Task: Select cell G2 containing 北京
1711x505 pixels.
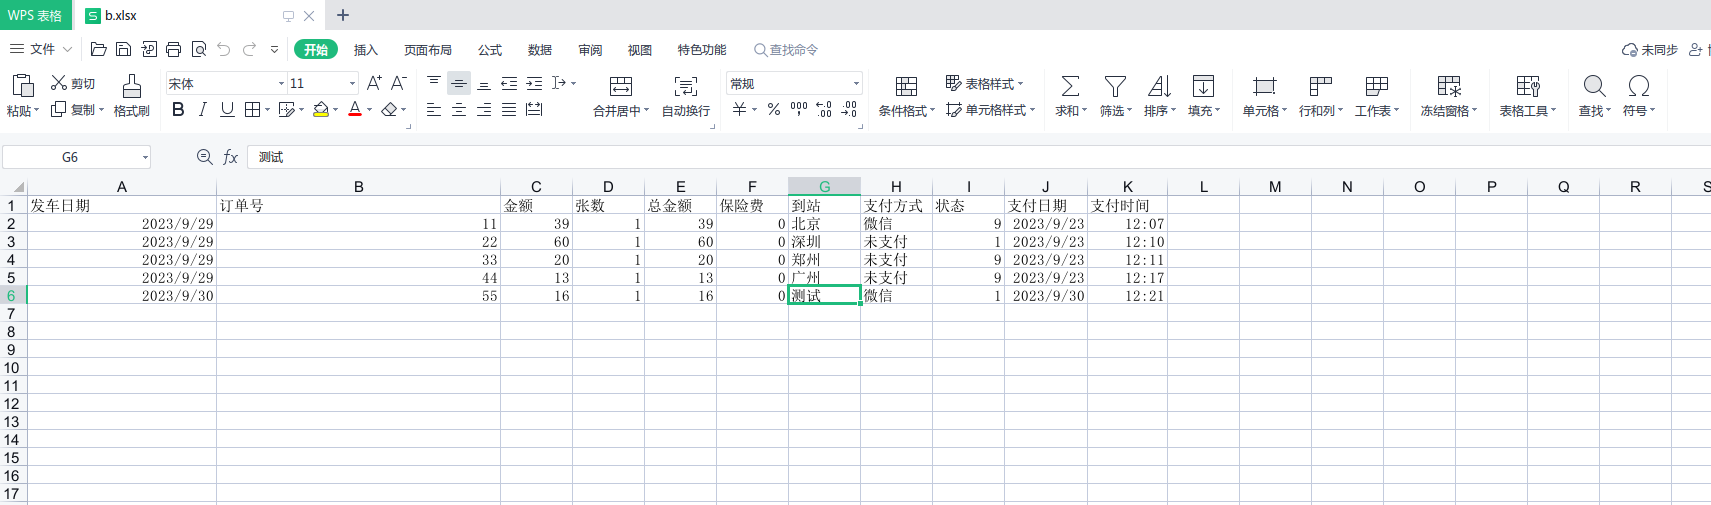Action: (824, 224)
